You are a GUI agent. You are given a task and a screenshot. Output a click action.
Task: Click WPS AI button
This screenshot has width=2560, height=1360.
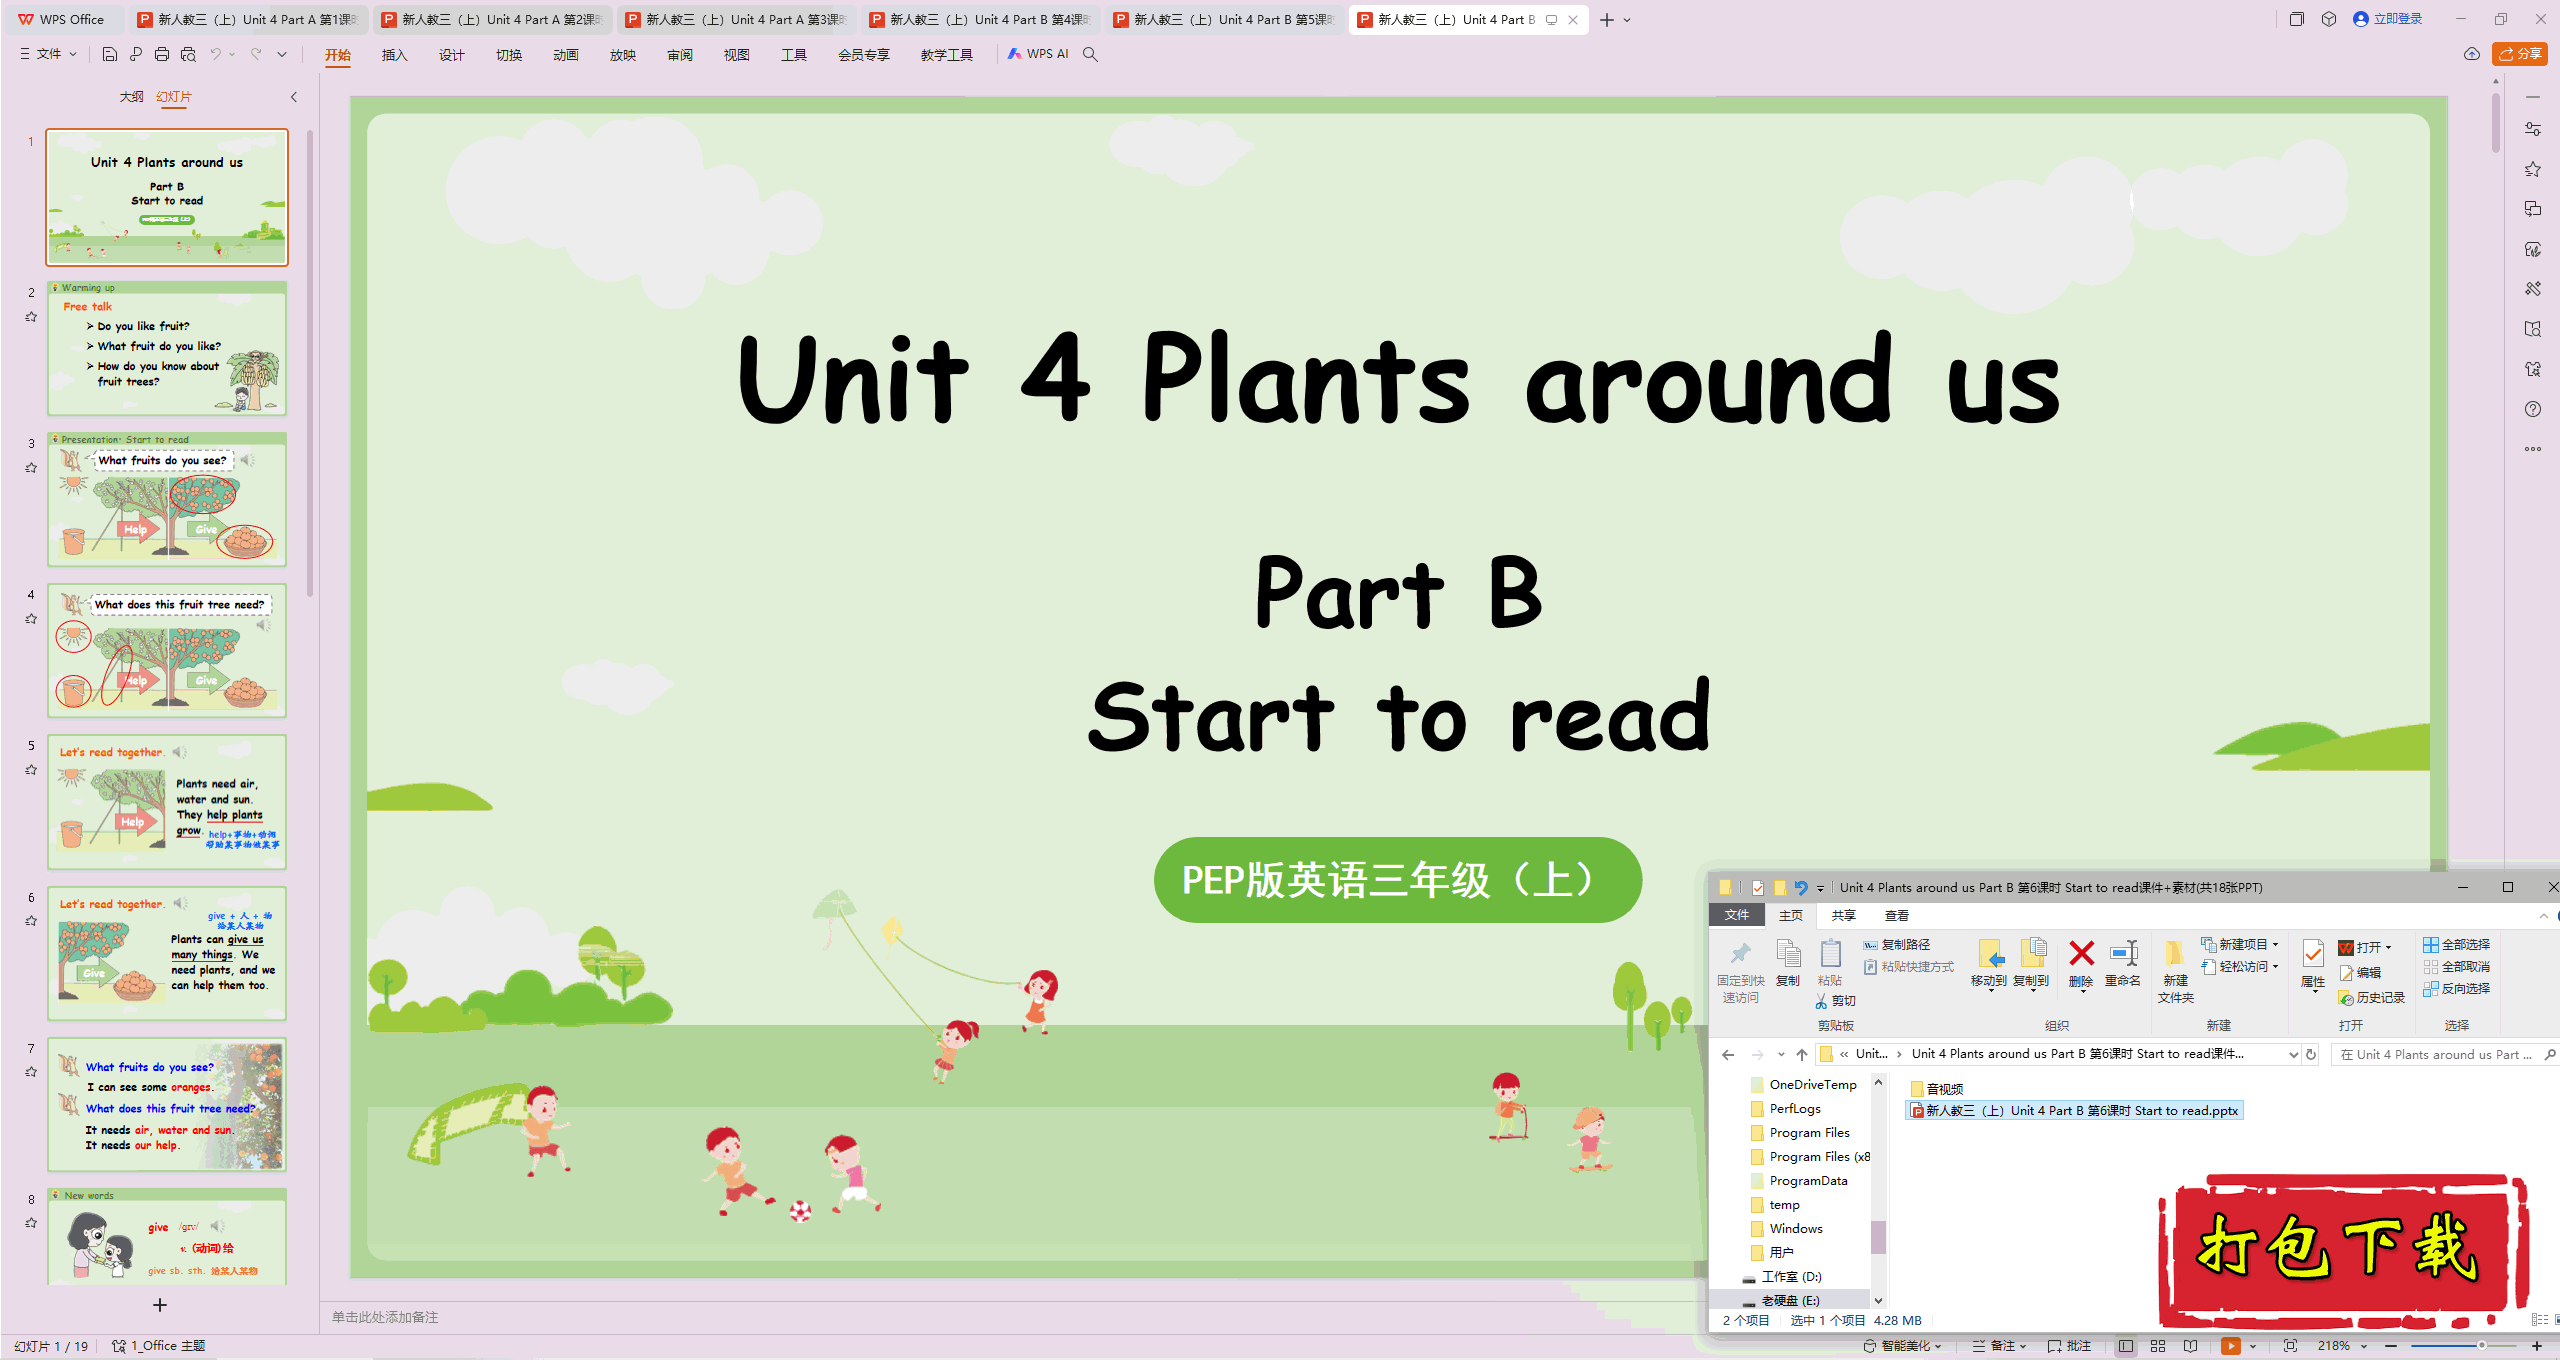tap(1038, 54)
